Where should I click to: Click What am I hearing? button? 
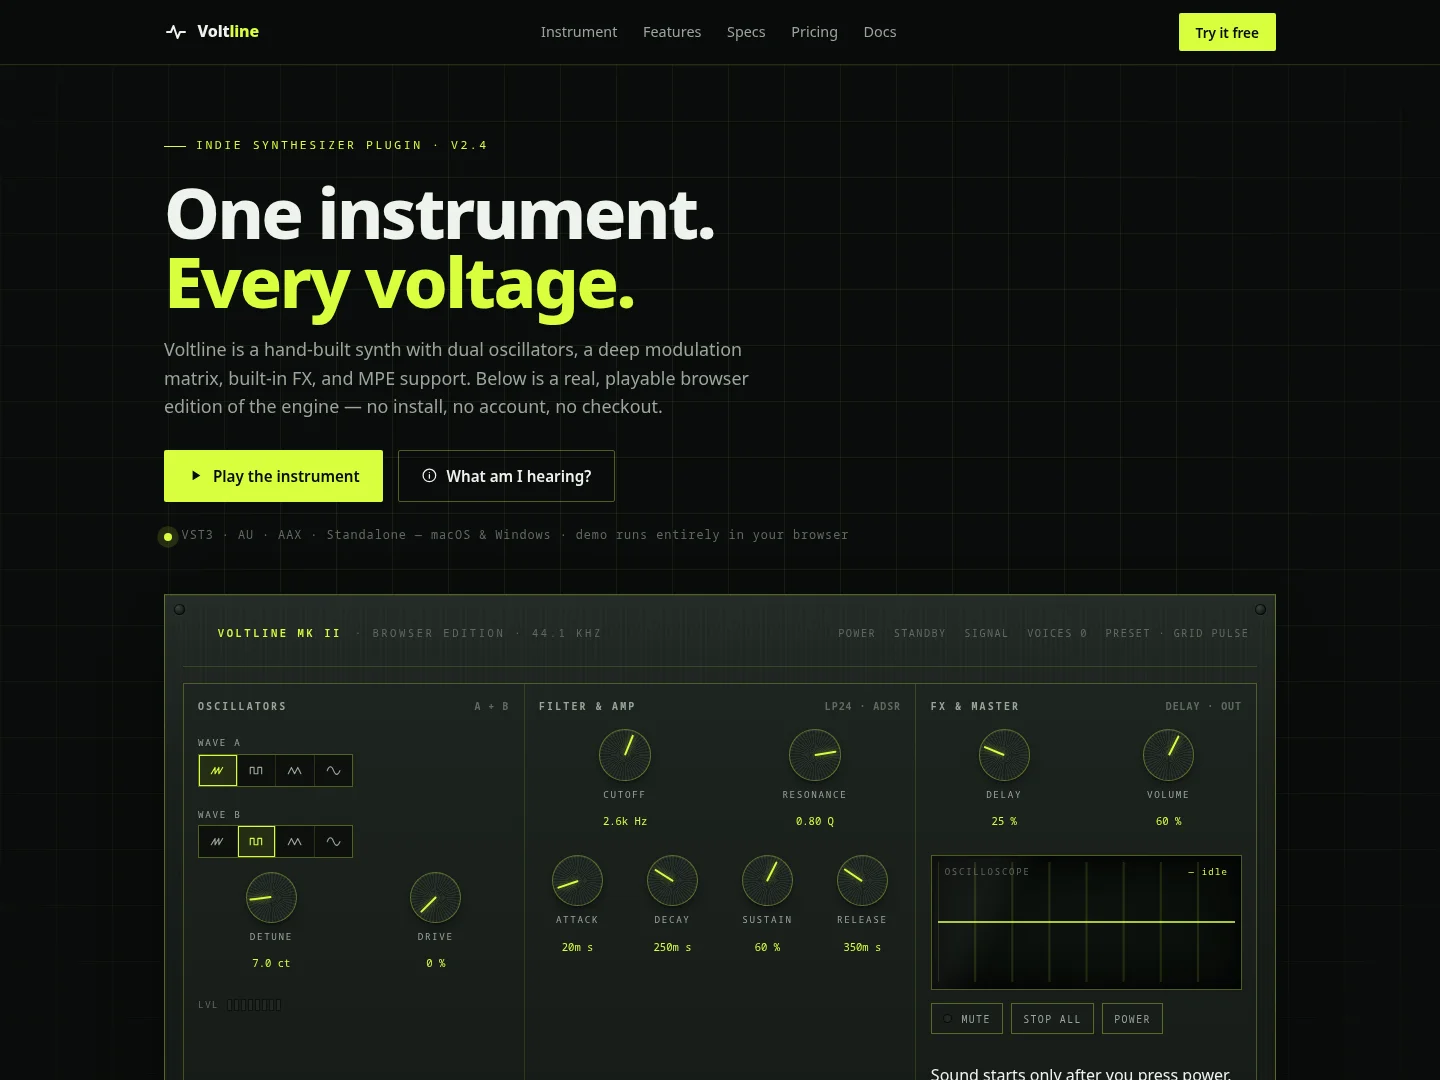506,476
